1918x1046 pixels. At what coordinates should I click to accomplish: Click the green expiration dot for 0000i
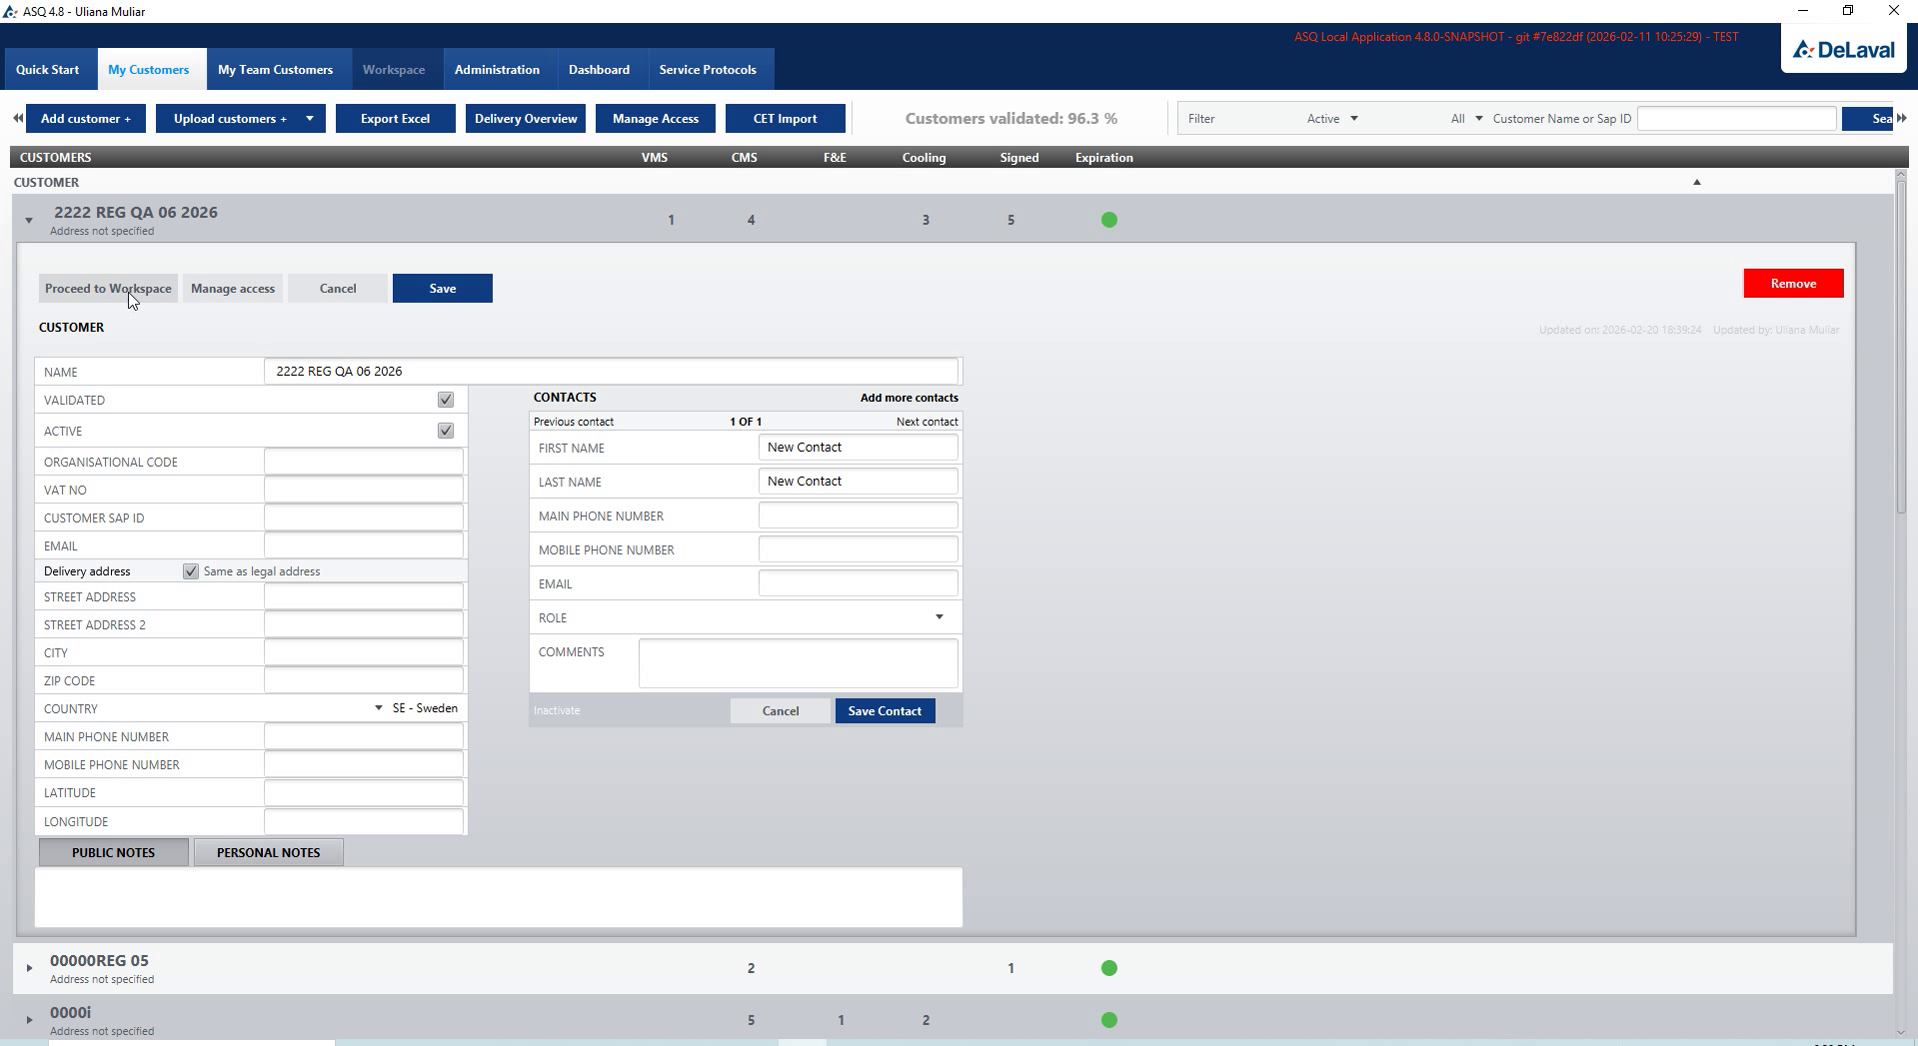tap(1109, 1020)
